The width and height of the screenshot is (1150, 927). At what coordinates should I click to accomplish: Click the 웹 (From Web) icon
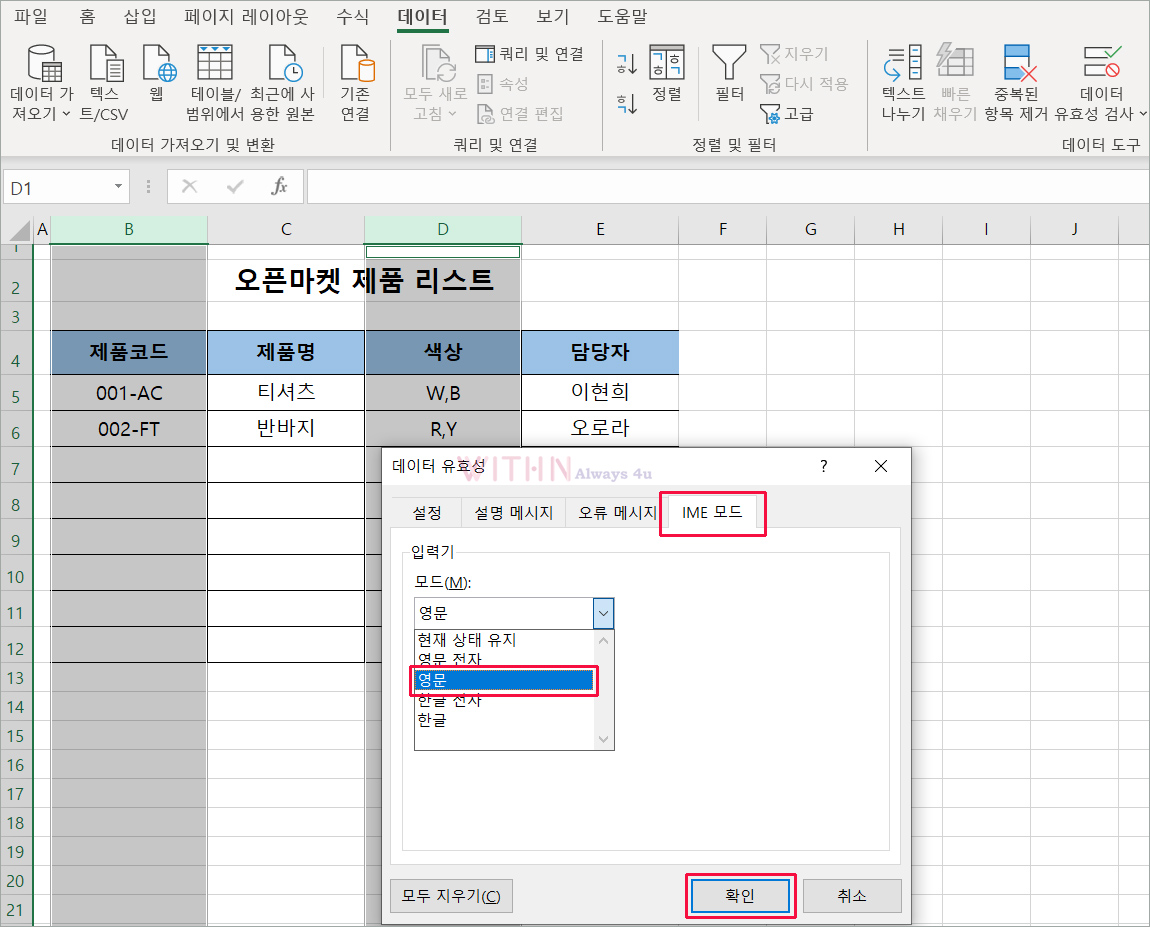158,63
